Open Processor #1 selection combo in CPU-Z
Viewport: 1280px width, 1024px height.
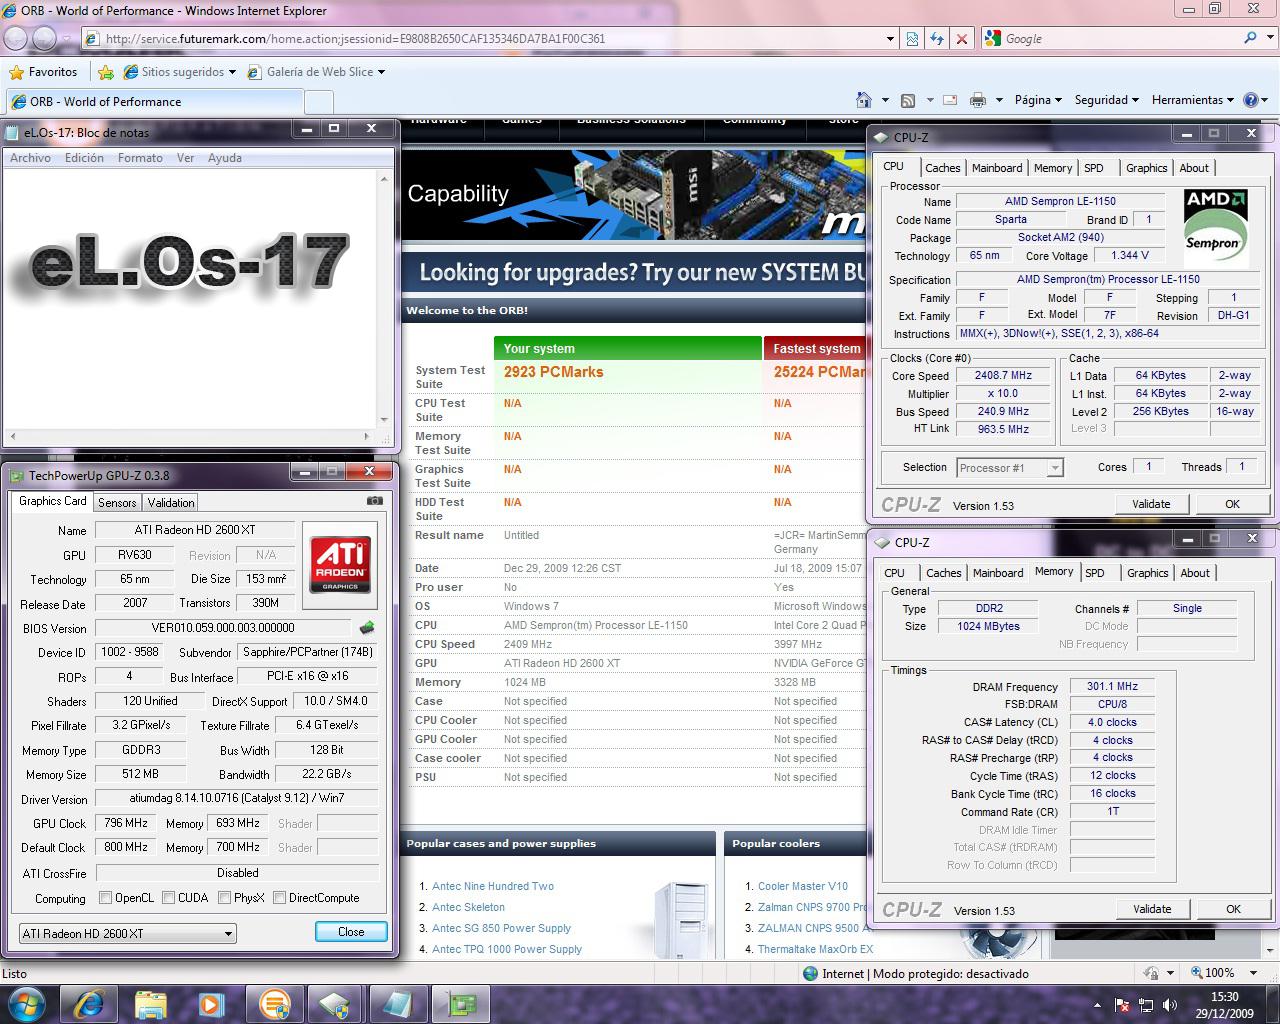click(x=1009, y=467)
